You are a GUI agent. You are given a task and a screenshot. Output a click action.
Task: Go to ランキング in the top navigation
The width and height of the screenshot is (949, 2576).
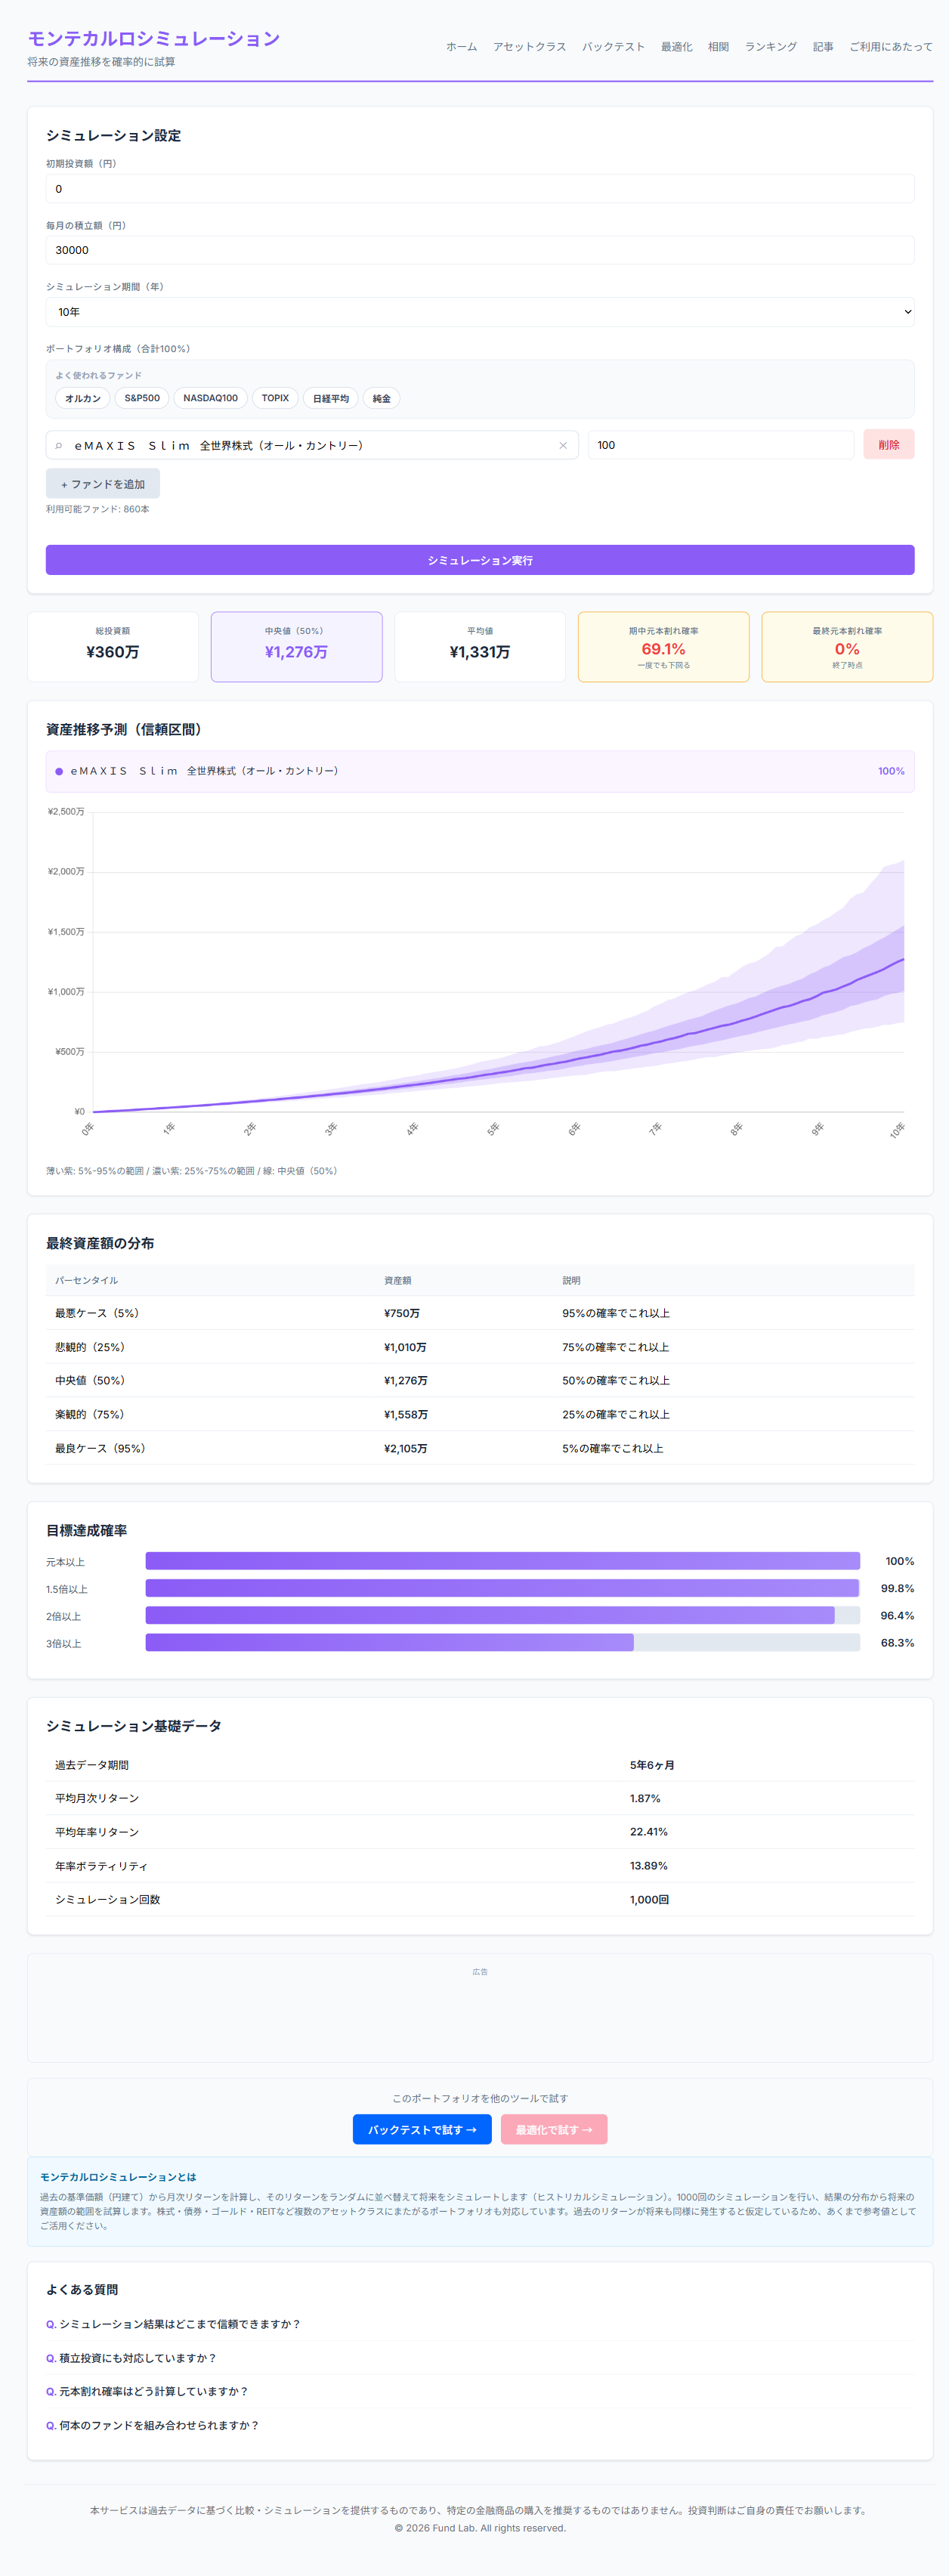(x=770, y=47)
